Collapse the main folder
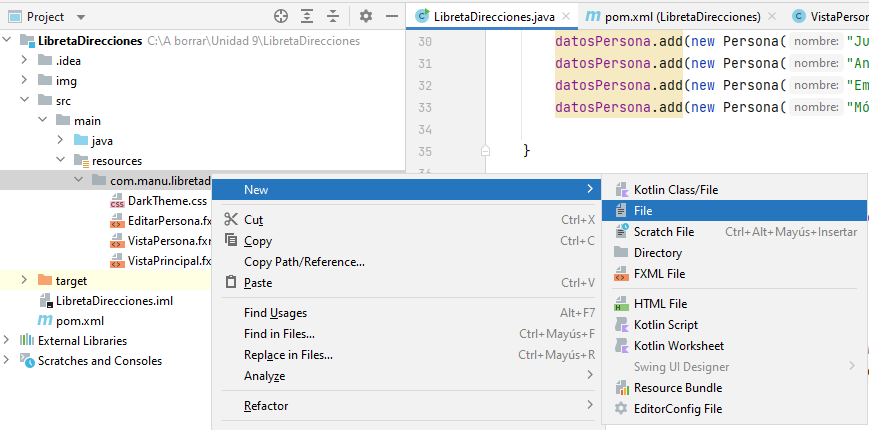The image size is (869, 430). (x=43, y=120)
